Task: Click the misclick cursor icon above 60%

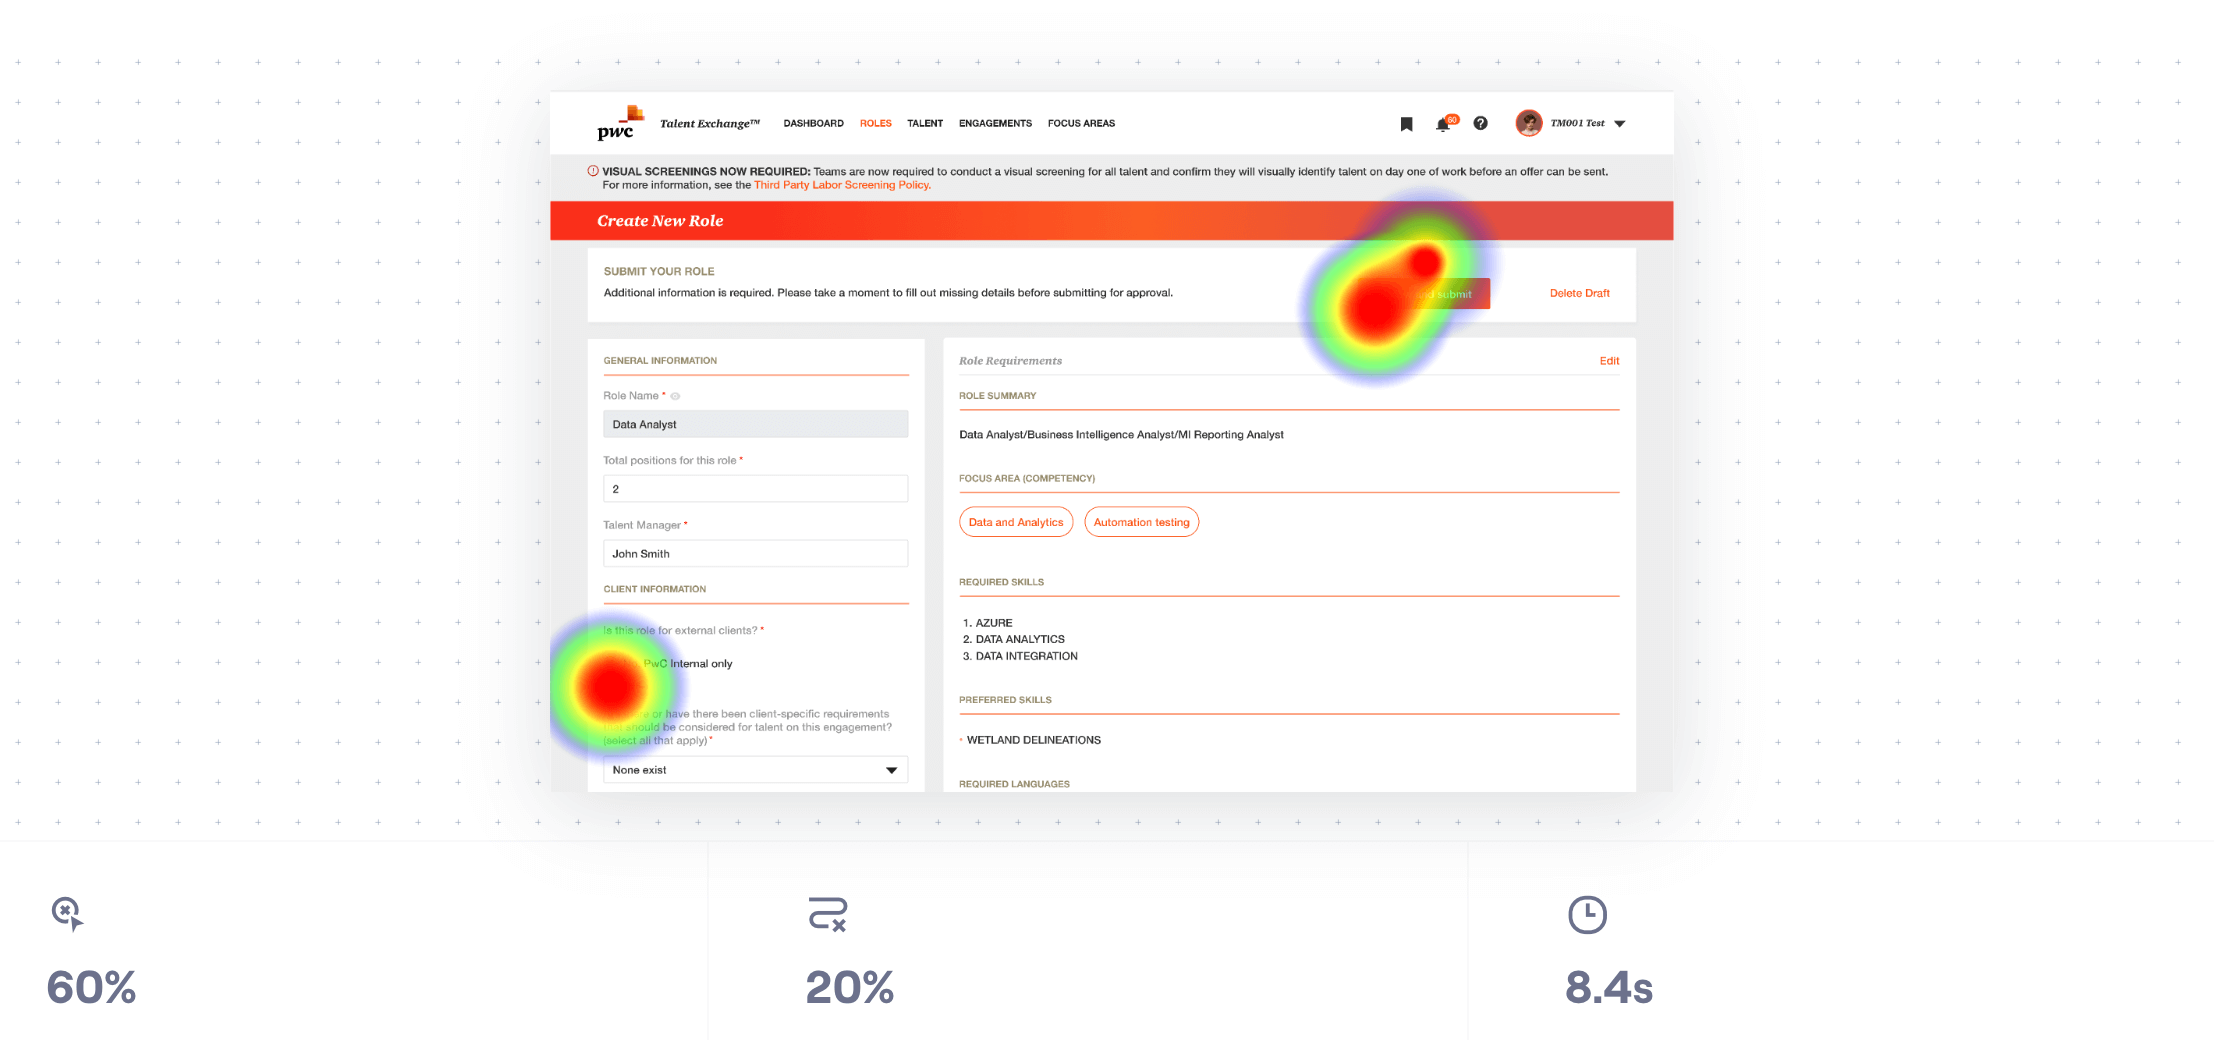Action: 67,913
